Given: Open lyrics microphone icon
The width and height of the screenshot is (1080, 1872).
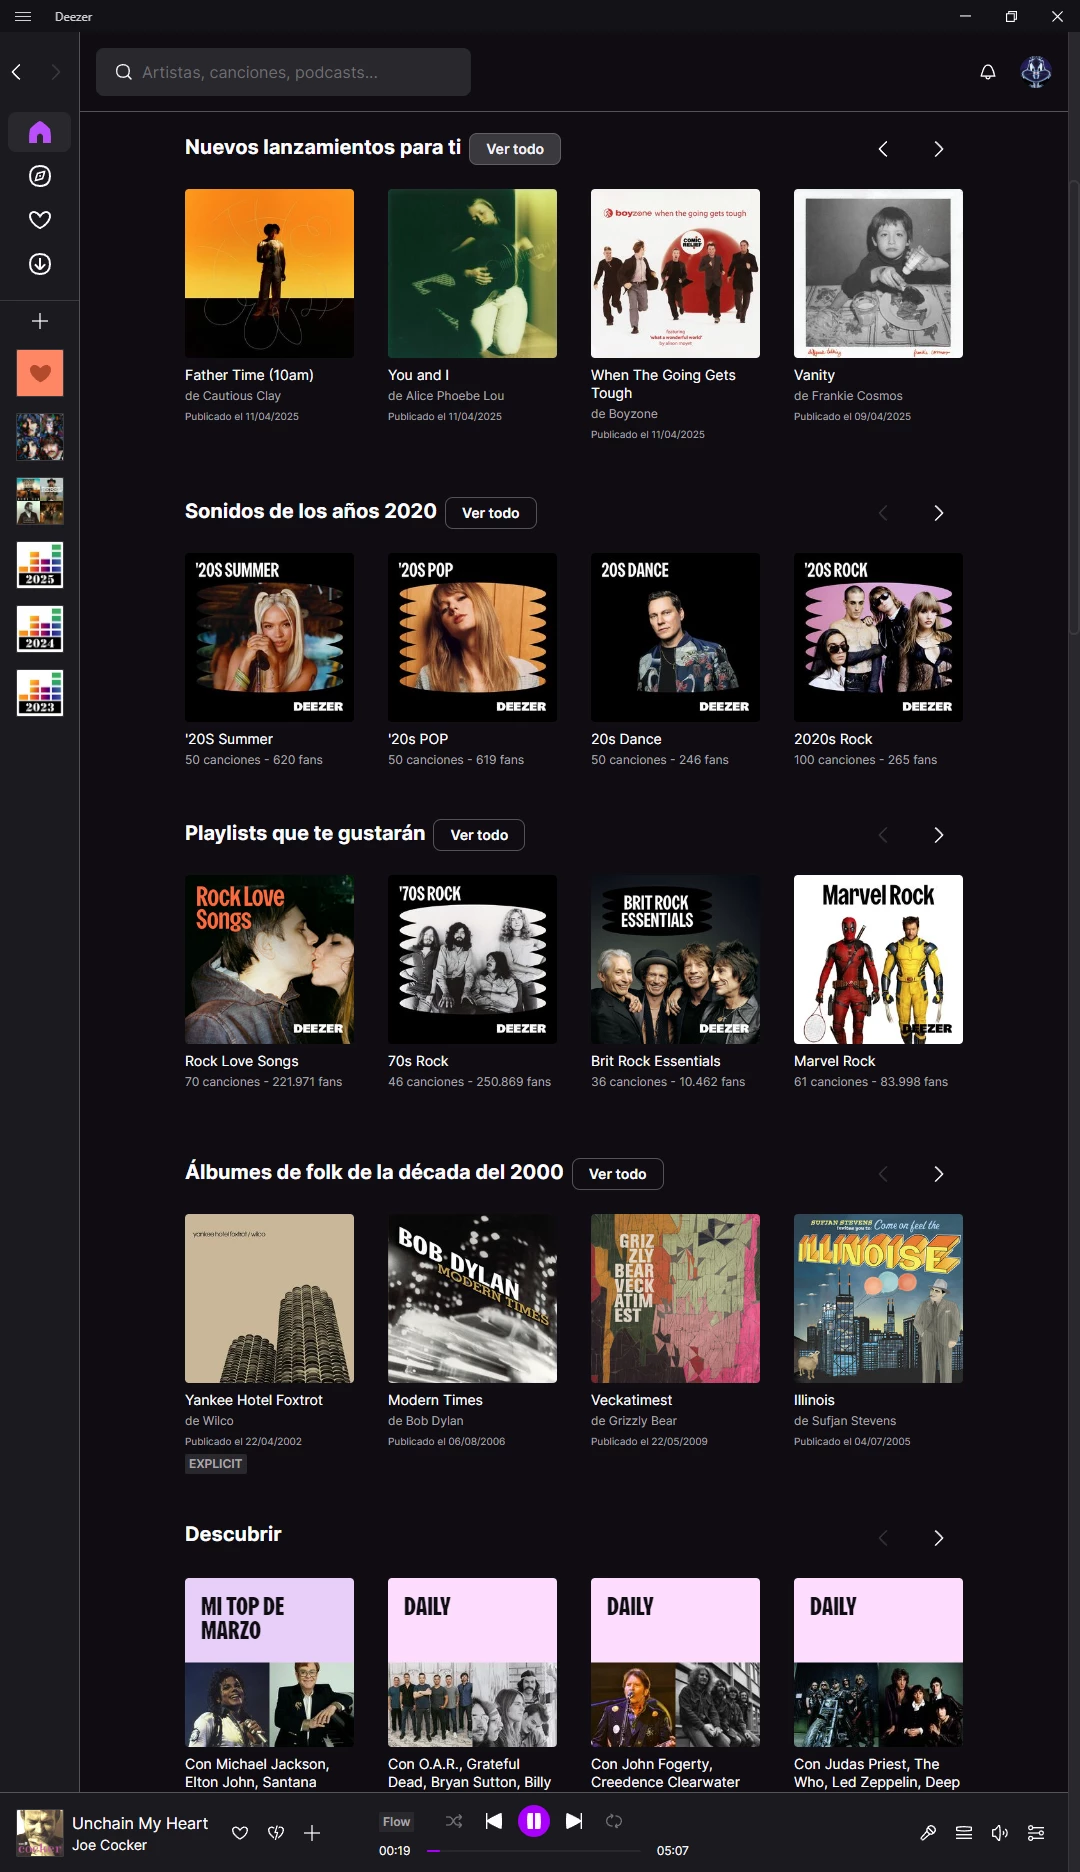Looking at the screenshot, I should point(928,1833).
